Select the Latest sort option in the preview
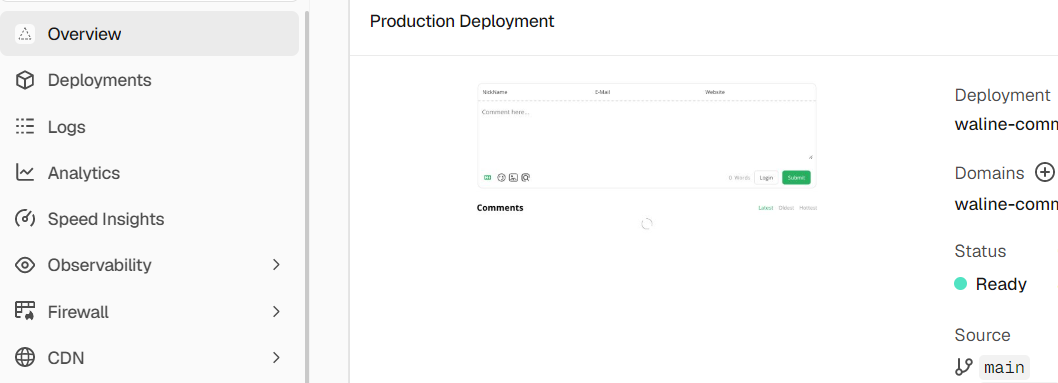This screenshot has width=1058, height=383. click(766, 208)
